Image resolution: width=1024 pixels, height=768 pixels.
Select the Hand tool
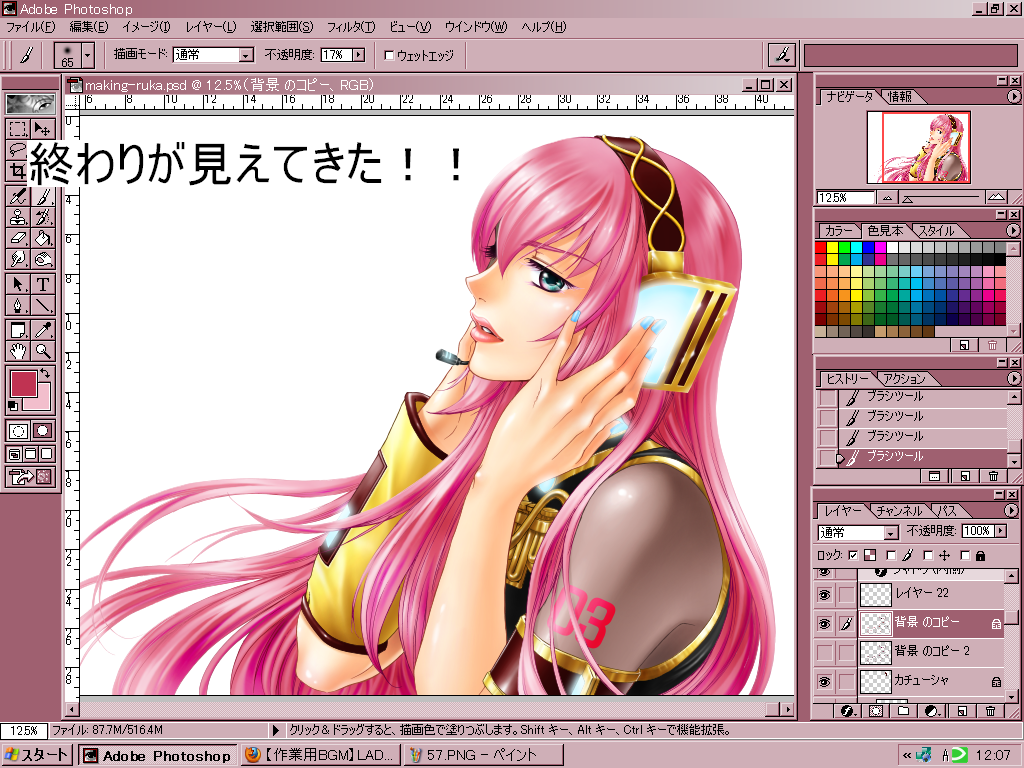click(x=17, y=351)
